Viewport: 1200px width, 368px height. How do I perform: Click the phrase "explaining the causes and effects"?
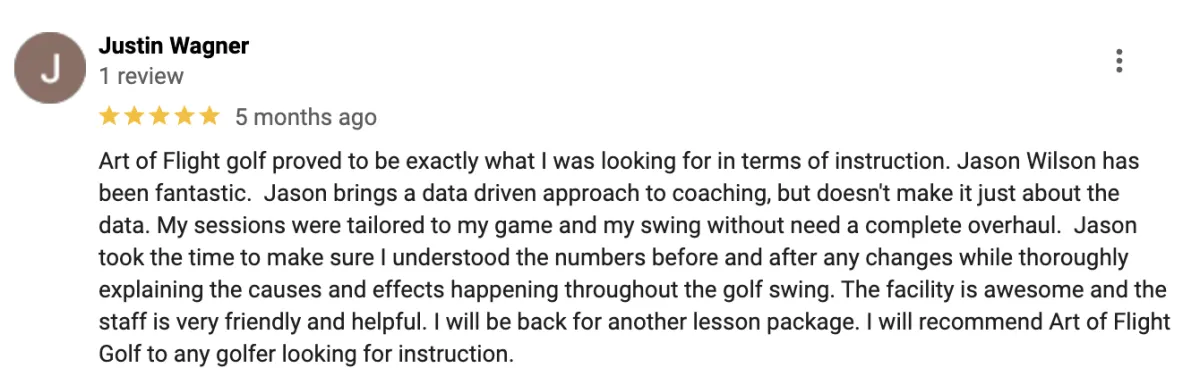pyautogui.click(x=240, y=290)
